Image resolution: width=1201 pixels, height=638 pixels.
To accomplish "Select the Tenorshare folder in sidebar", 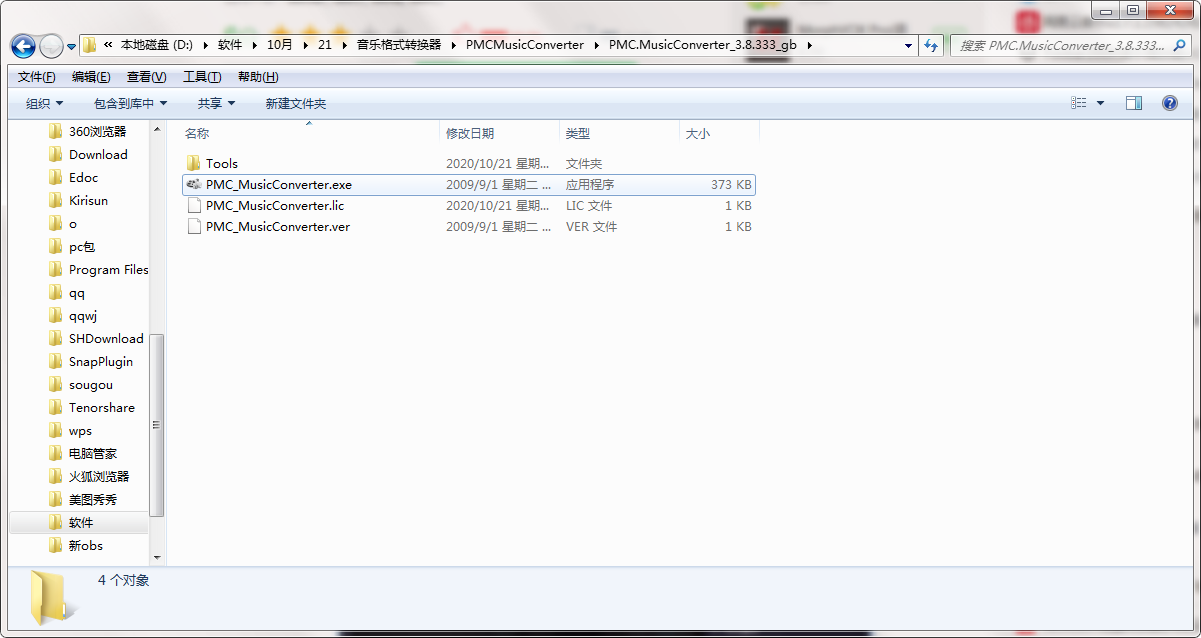I will pos(103,408).
